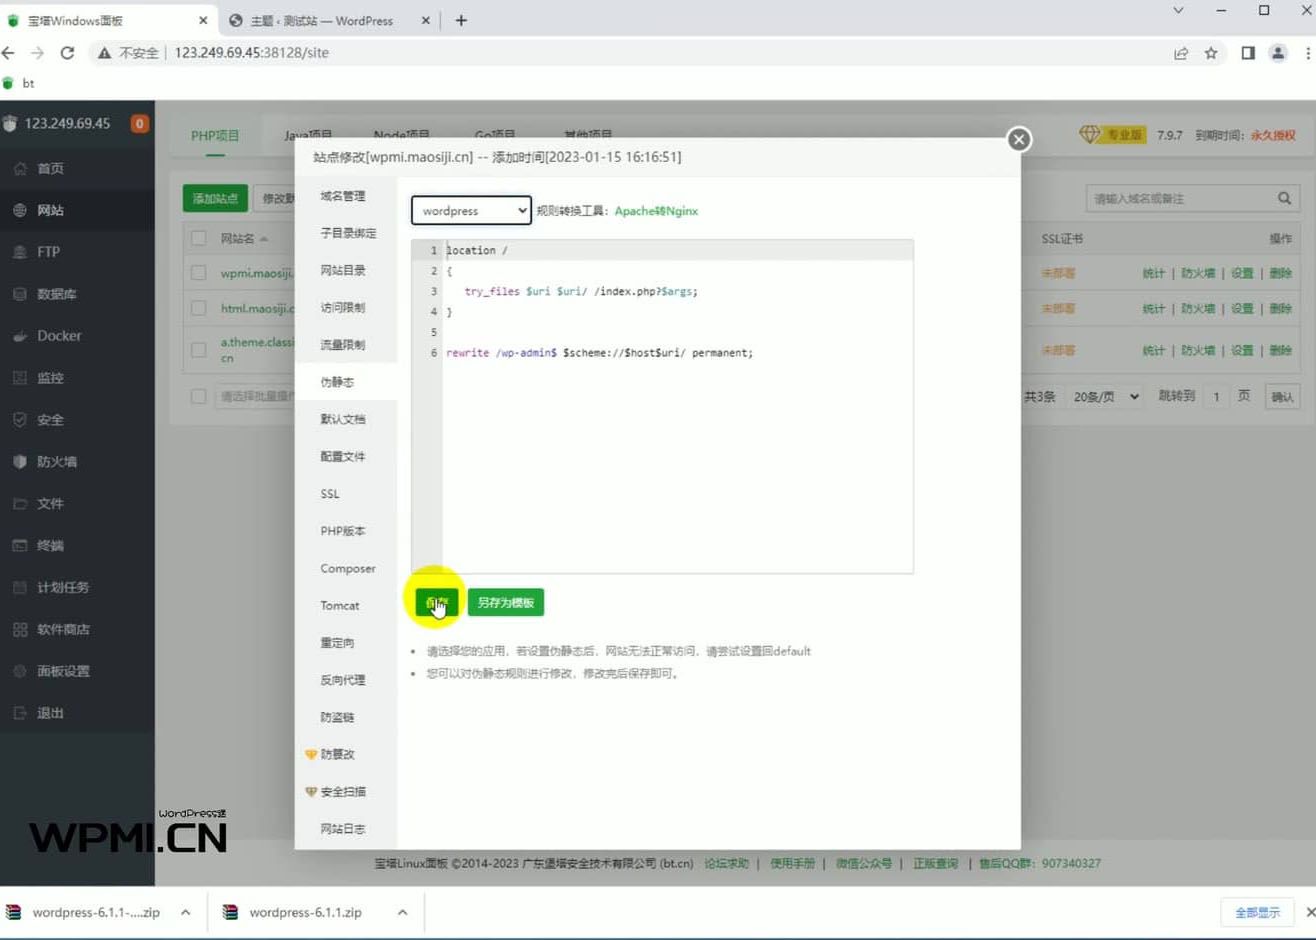Click the 首页 home sidebar icon
1316x940 pixels.
(20, 169)
